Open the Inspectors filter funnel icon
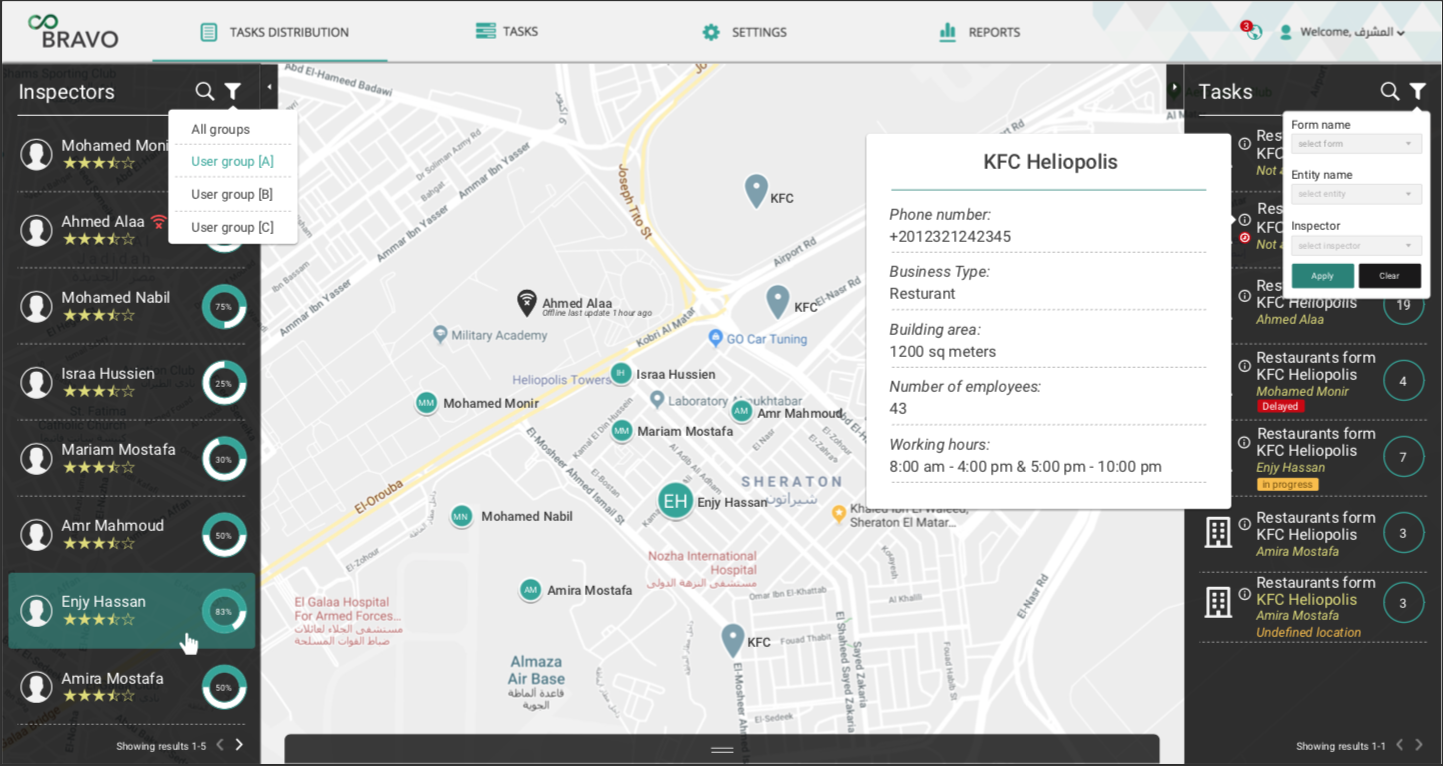Viewport: 1443px width, 766px height. (233, 92)
